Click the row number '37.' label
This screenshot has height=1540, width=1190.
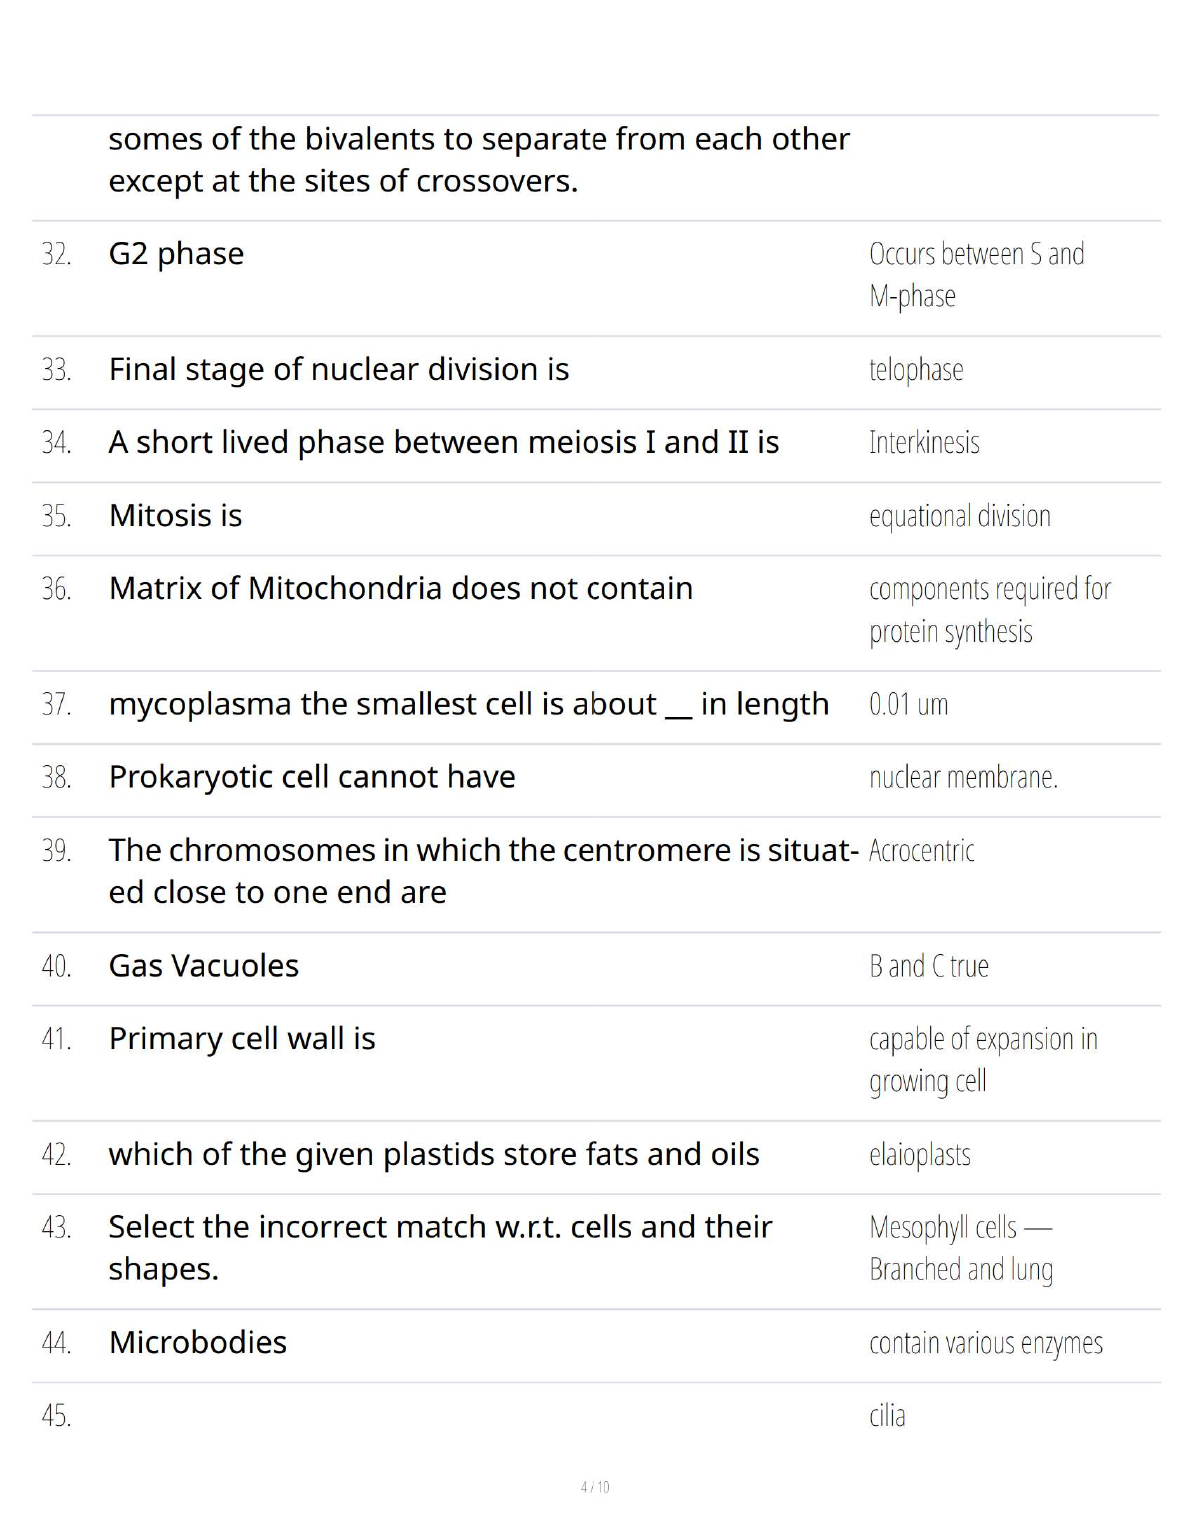[x=56, y=705]
